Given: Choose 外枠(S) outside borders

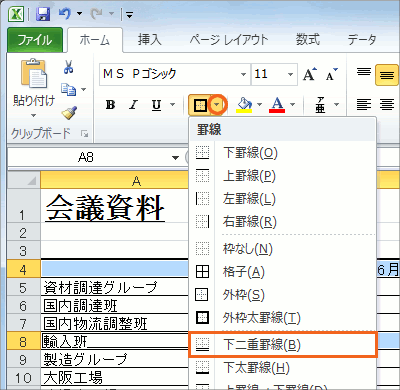Looking at the screenshot, I should (283, 295).
